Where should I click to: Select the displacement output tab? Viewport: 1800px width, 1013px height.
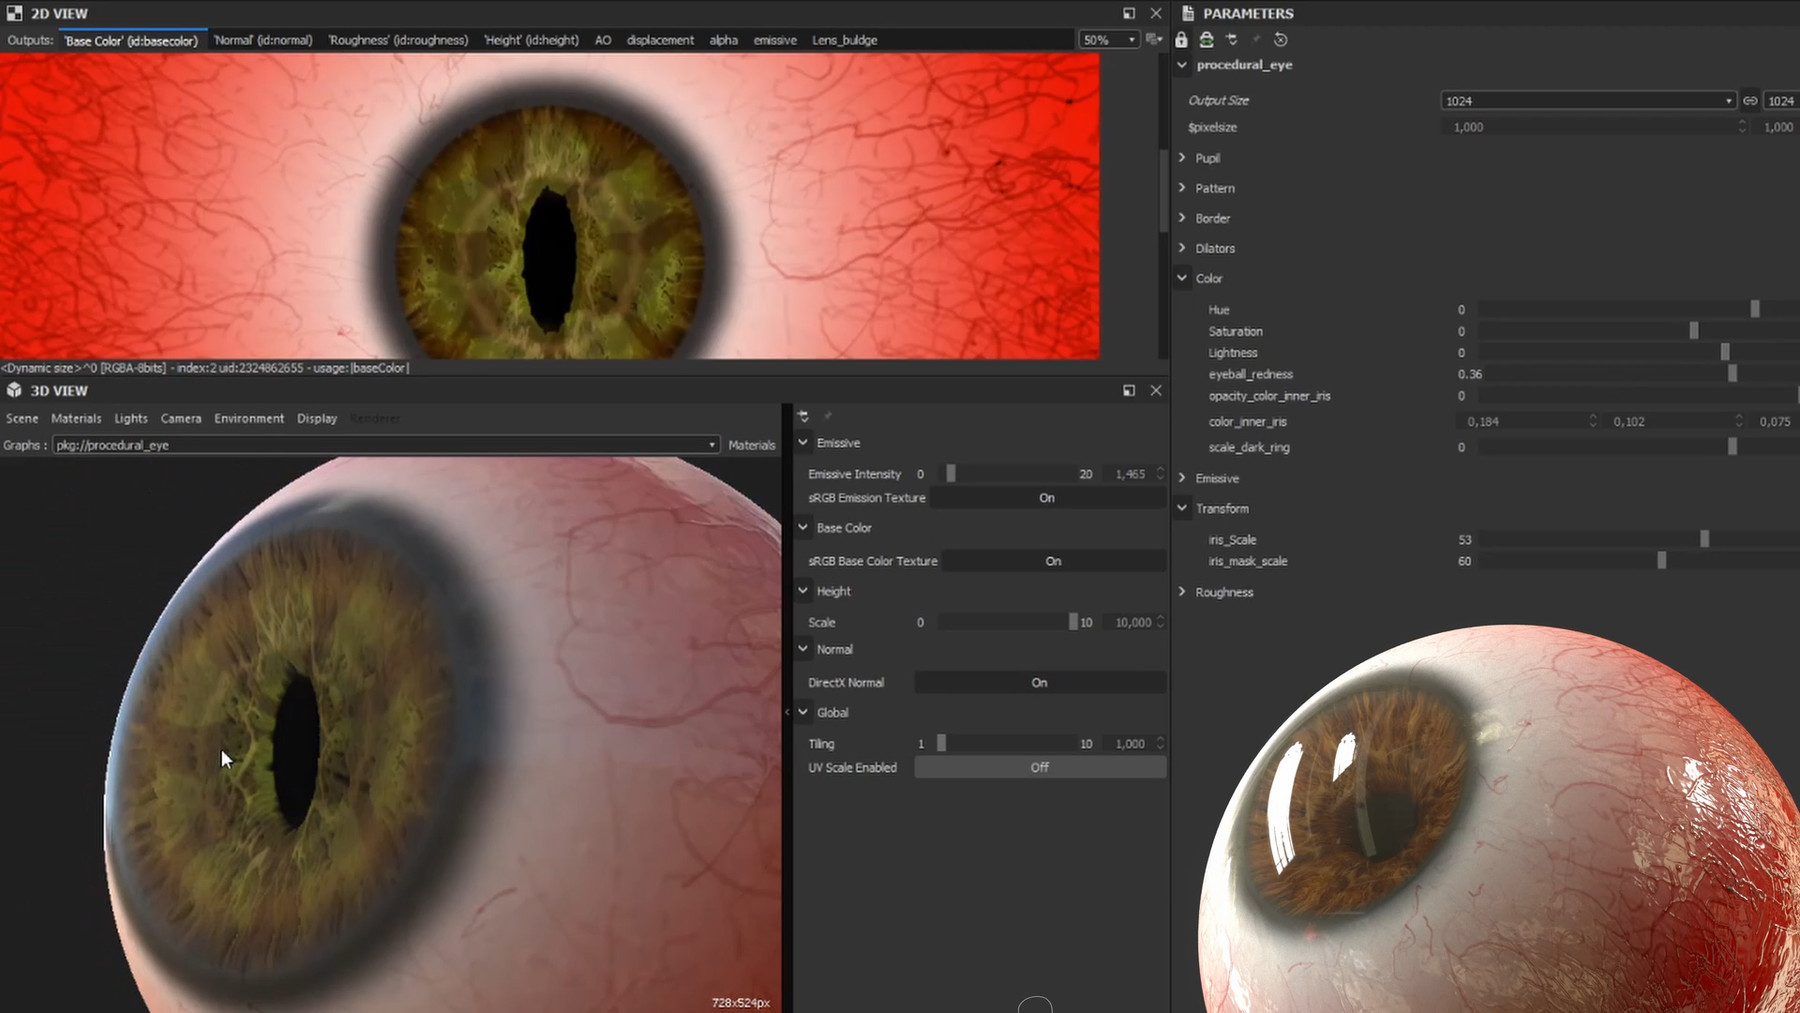click(660, 40)
